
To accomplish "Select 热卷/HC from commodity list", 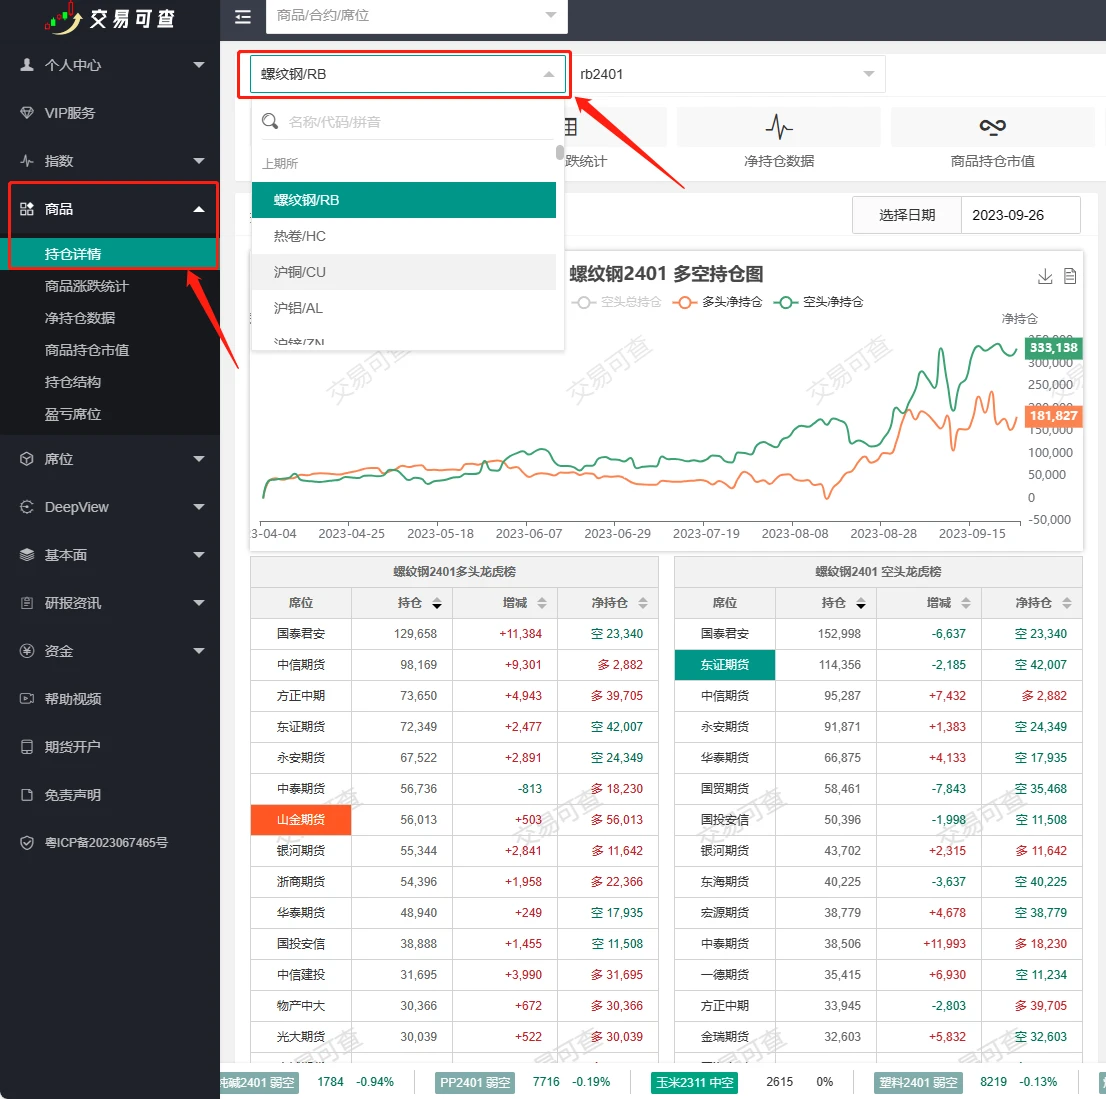I will (x=403, y=236).
